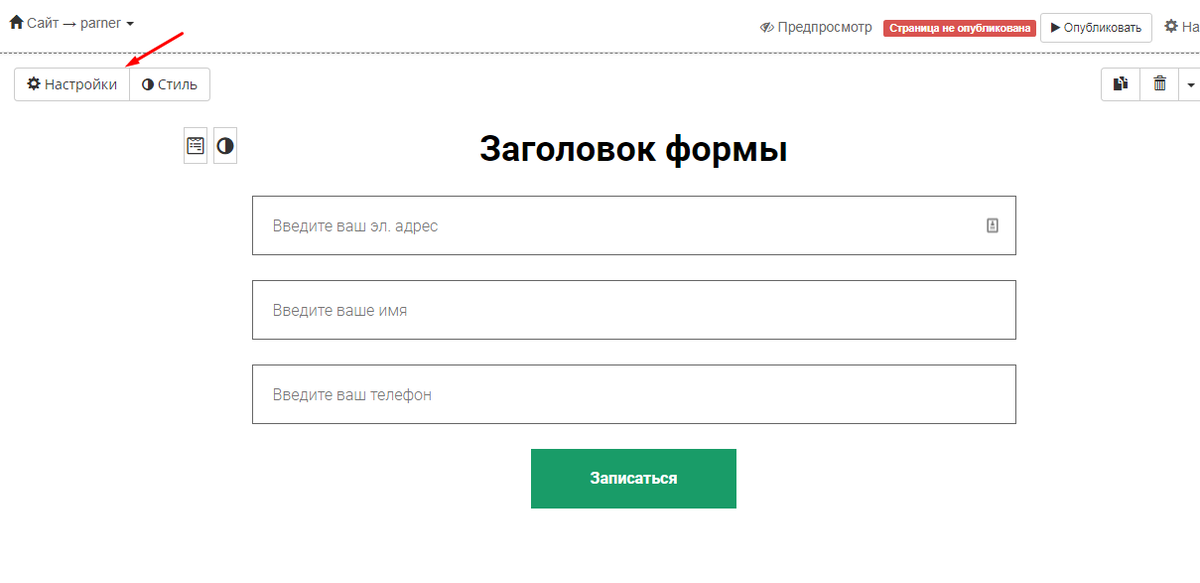Click the green Записаться button
This screenshot has height=583, width=1200.
[x=633, y=478]
